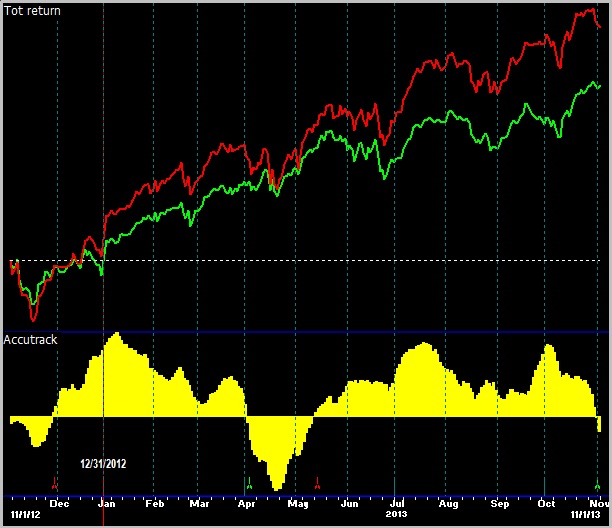The width and height of the screenshot is (612, 528).
Task: Click the 2013 year label
Action: 397,516
